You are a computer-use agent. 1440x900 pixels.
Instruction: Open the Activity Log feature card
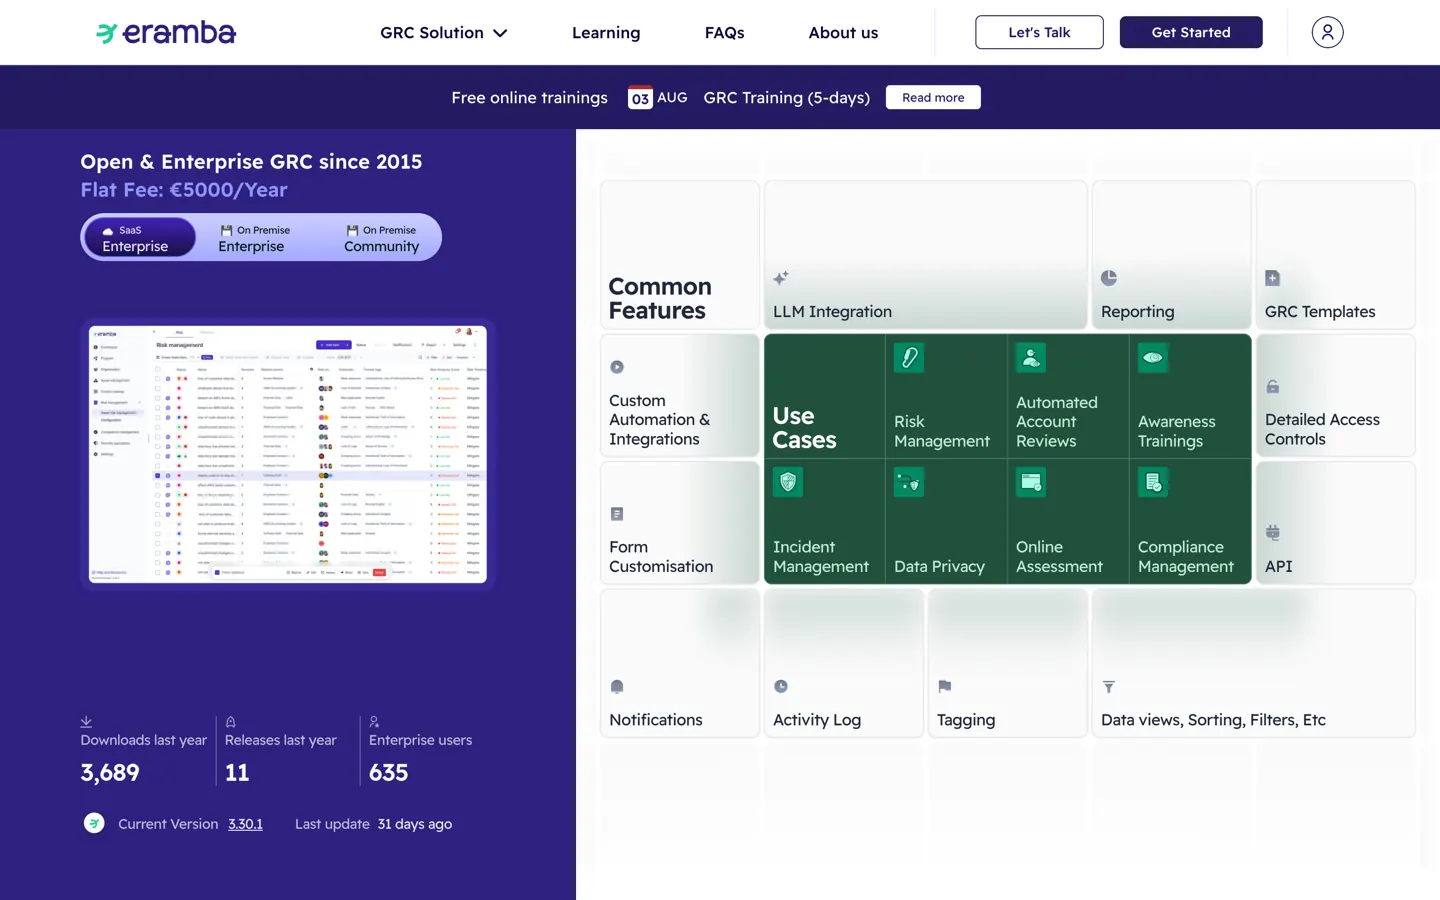844,663
